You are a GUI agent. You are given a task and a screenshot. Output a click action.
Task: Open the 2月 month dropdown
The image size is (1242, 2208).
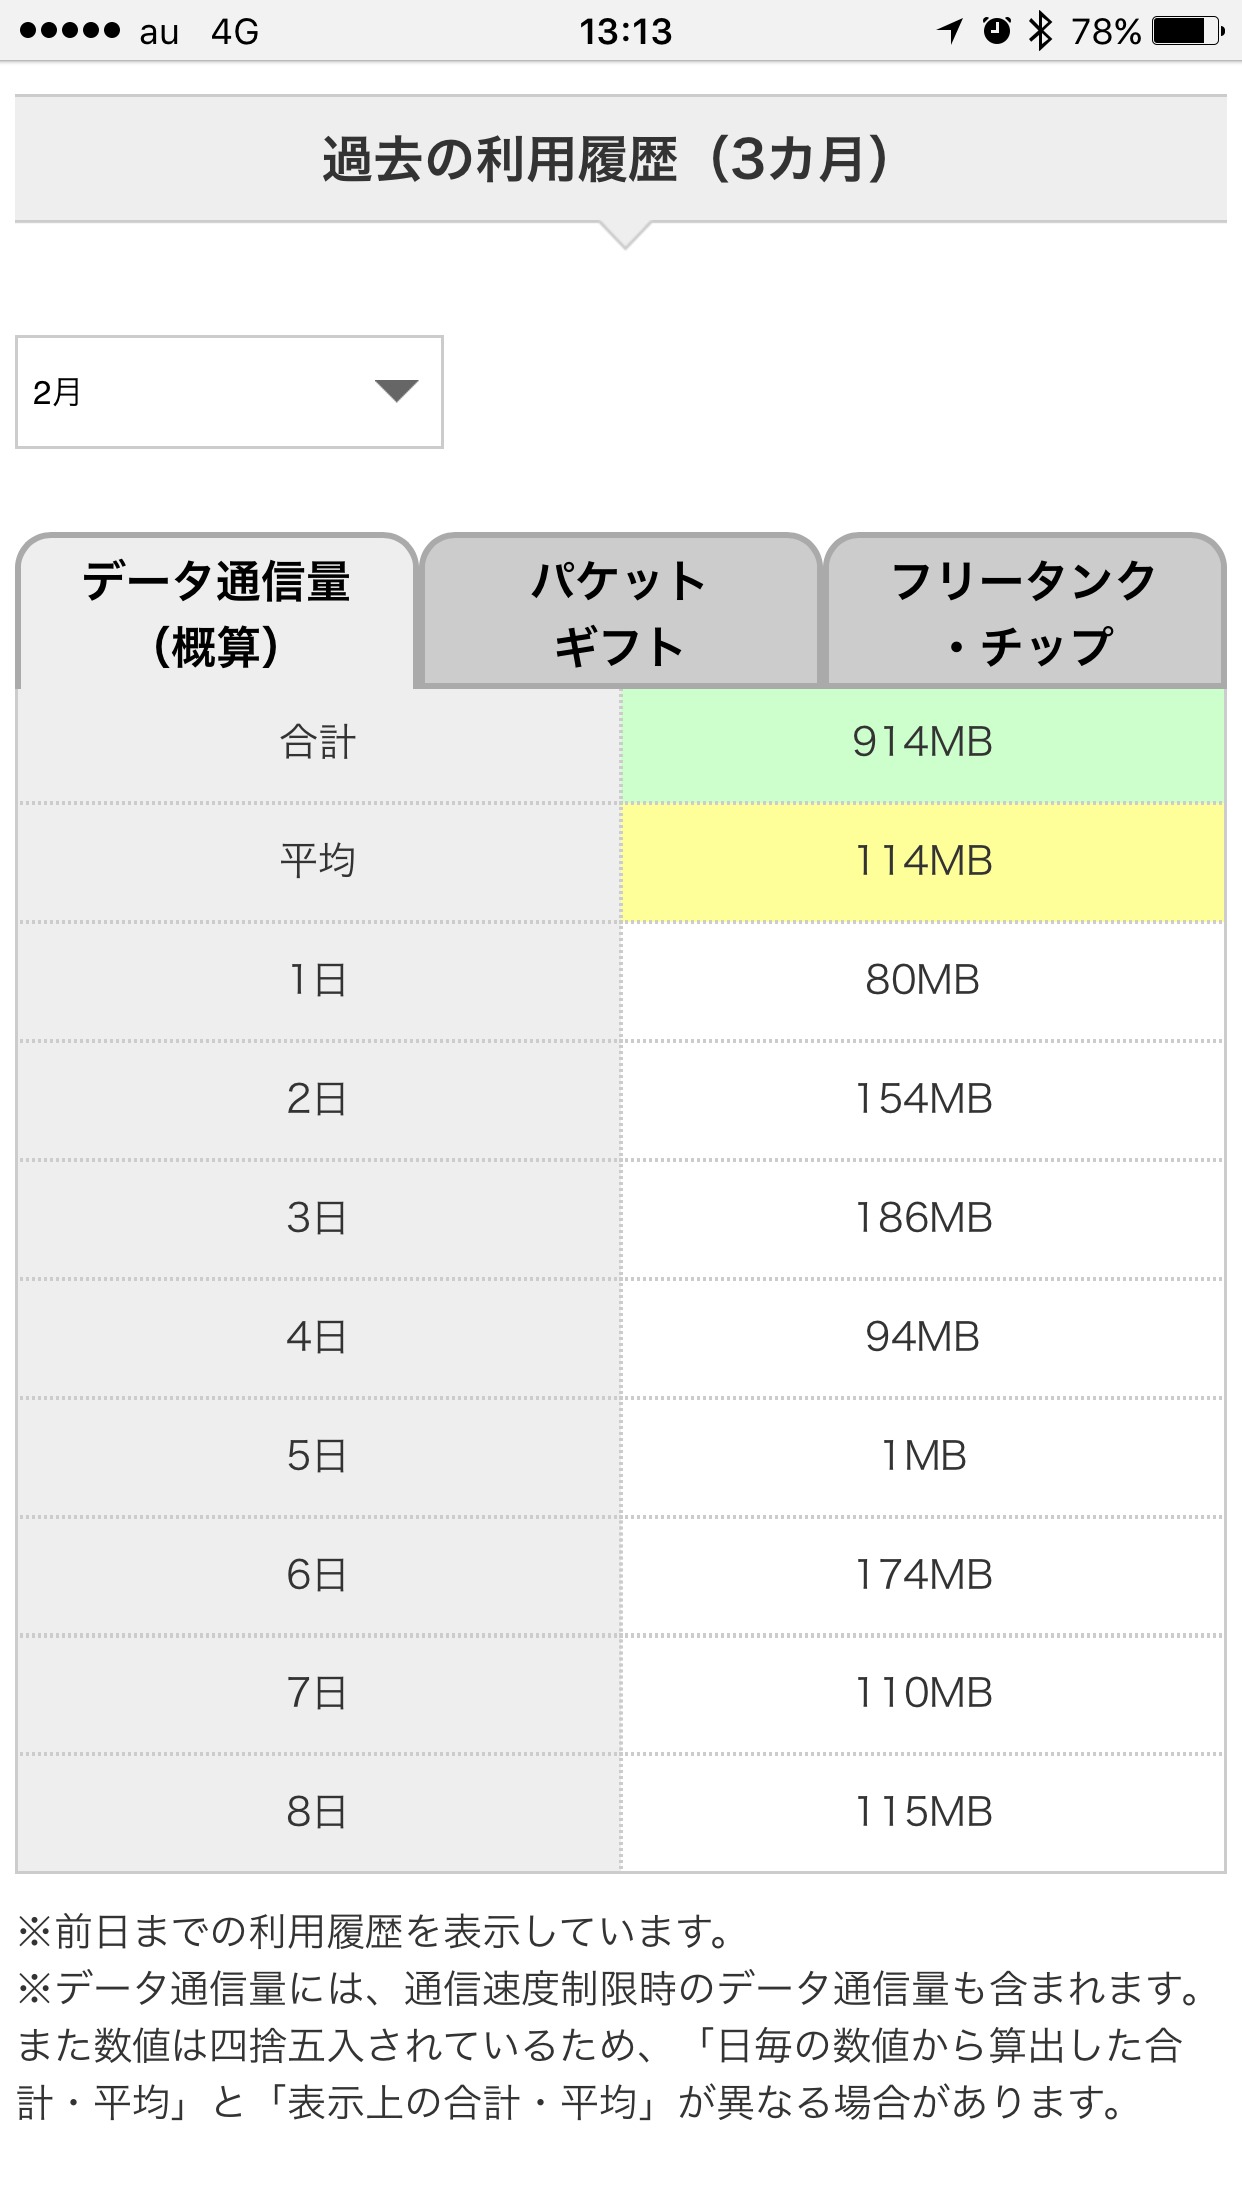click(x=228, y=392)
